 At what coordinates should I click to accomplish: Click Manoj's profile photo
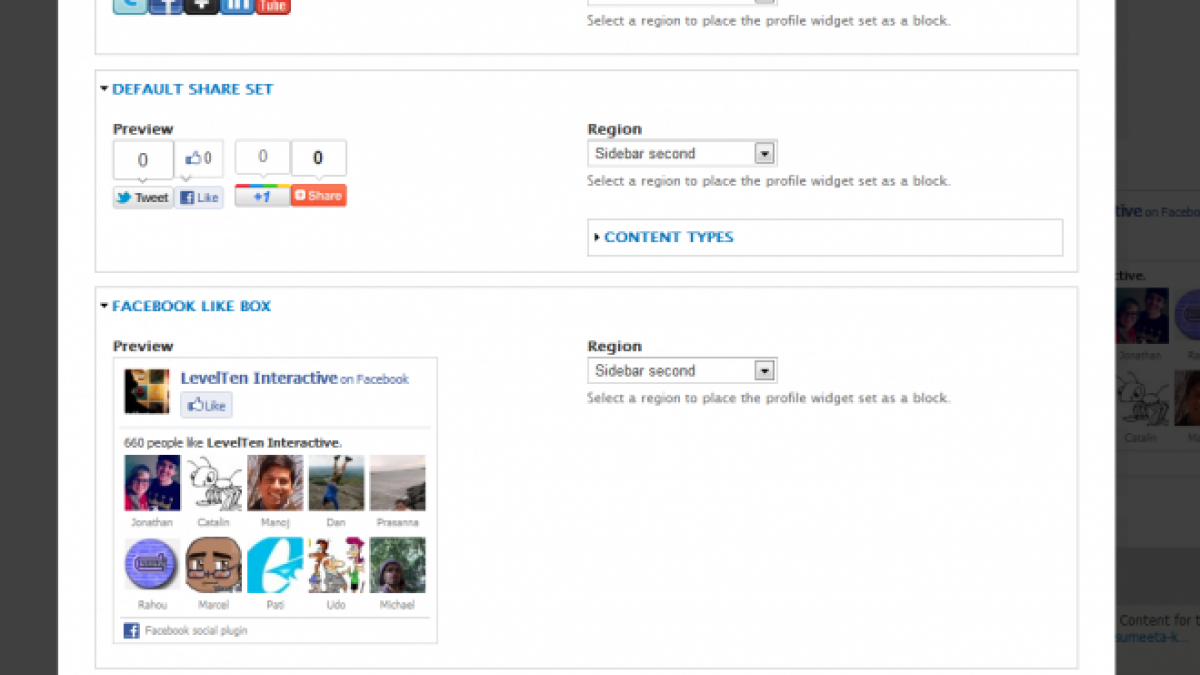275,483
